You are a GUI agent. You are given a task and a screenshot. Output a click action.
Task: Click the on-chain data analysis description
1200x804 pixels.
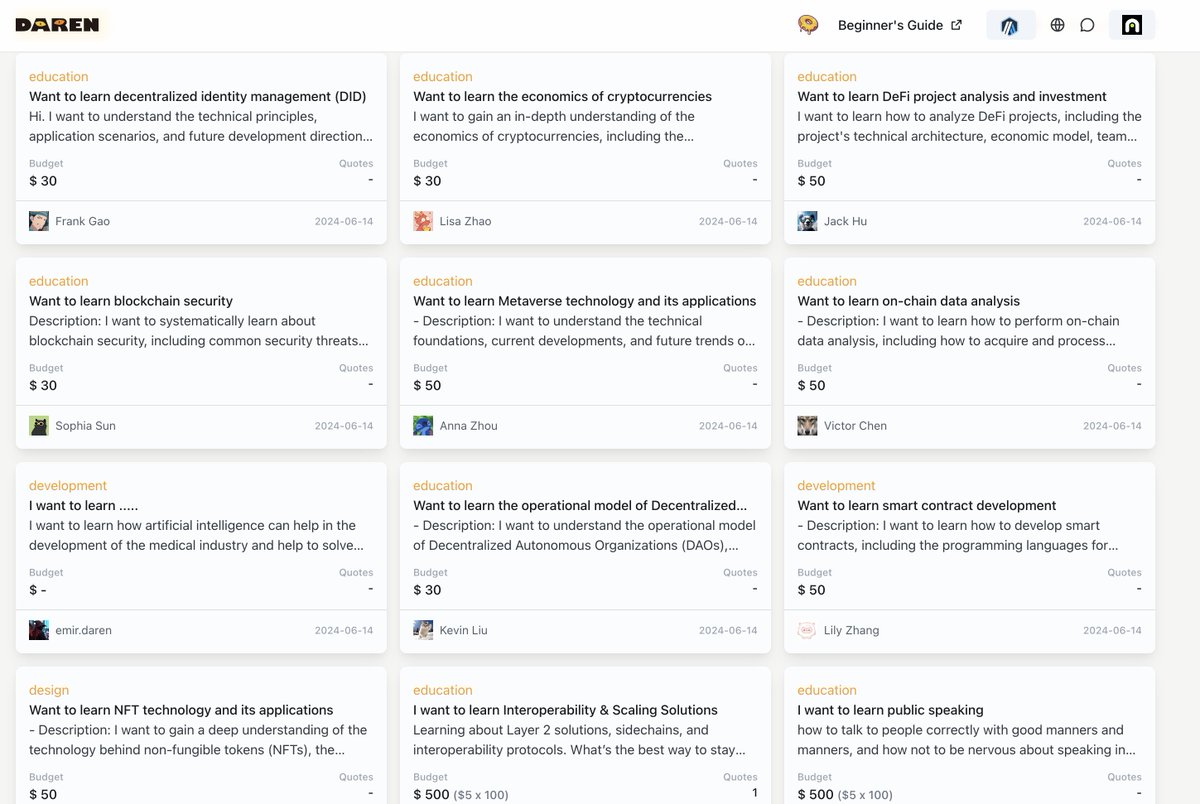coord(958,331)
